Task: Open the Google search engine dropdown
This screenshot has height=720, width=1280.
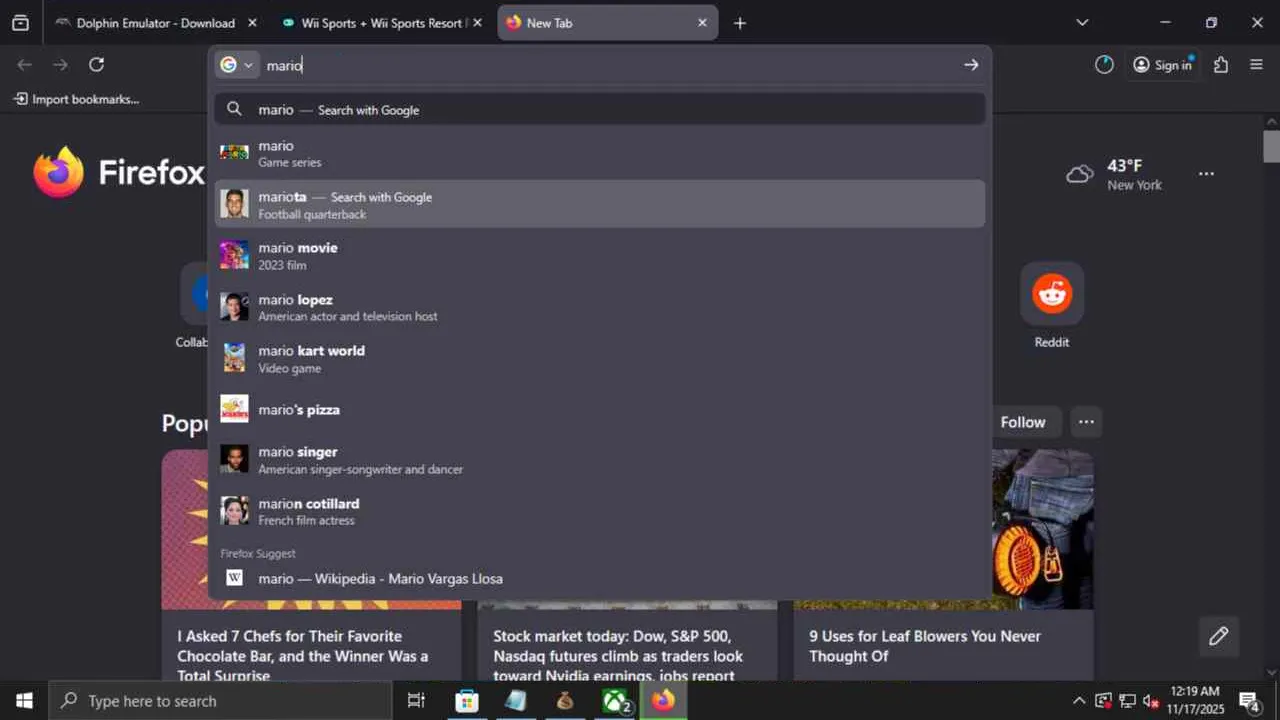Action: [237, 65]
